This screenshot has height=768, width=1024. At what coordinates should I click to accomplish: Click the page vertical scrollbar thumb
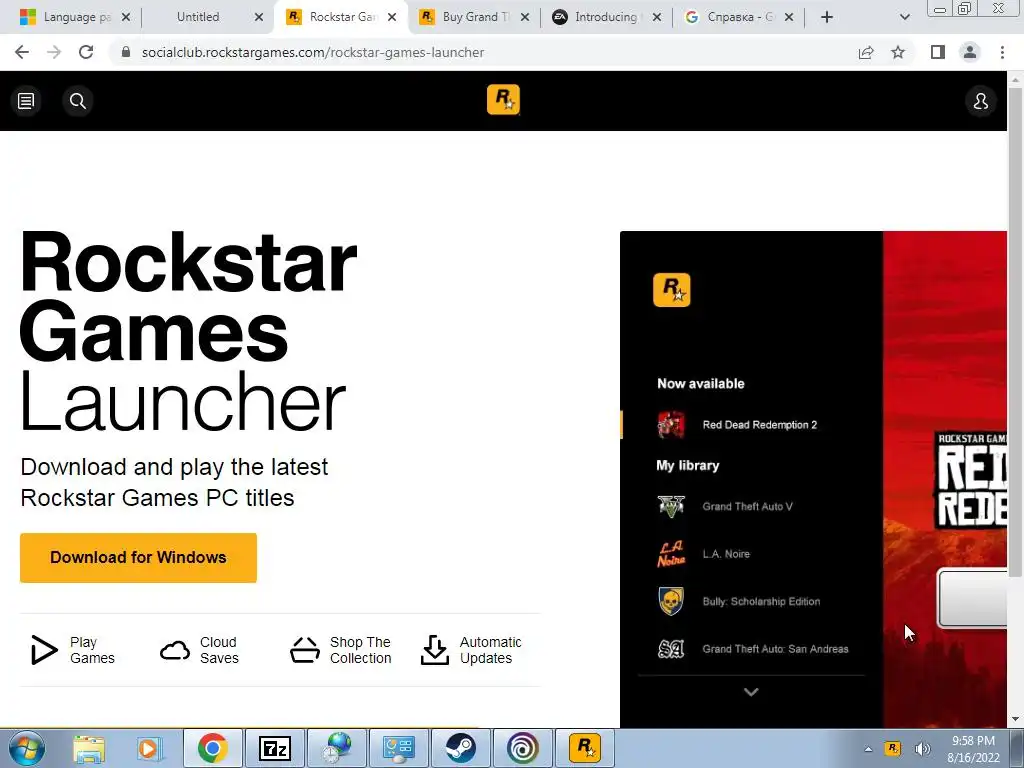coord(1016,332)
